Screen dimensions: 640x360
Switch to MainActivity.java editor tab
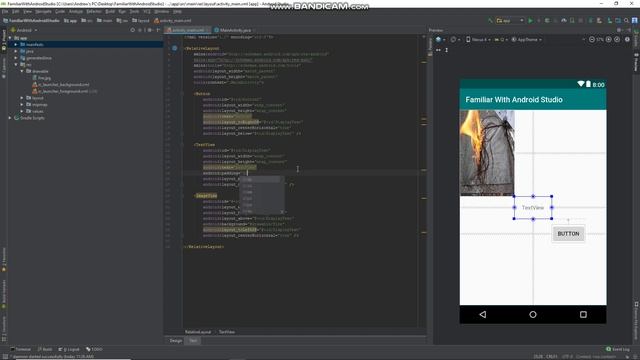pos(233,30)
